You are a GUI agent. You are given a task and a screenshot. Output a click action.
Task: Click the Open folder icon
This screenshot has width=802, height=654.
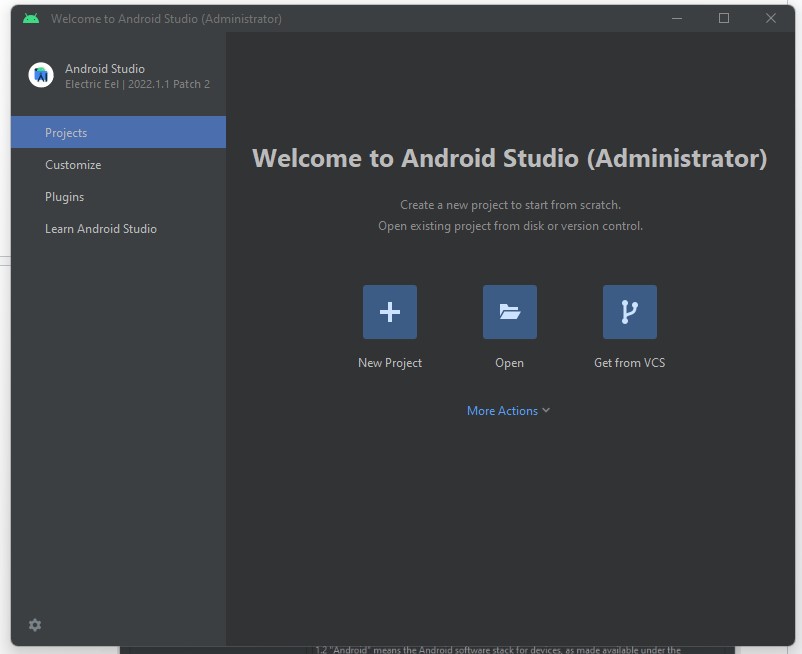pyautogui.click(x=510, y=312)
